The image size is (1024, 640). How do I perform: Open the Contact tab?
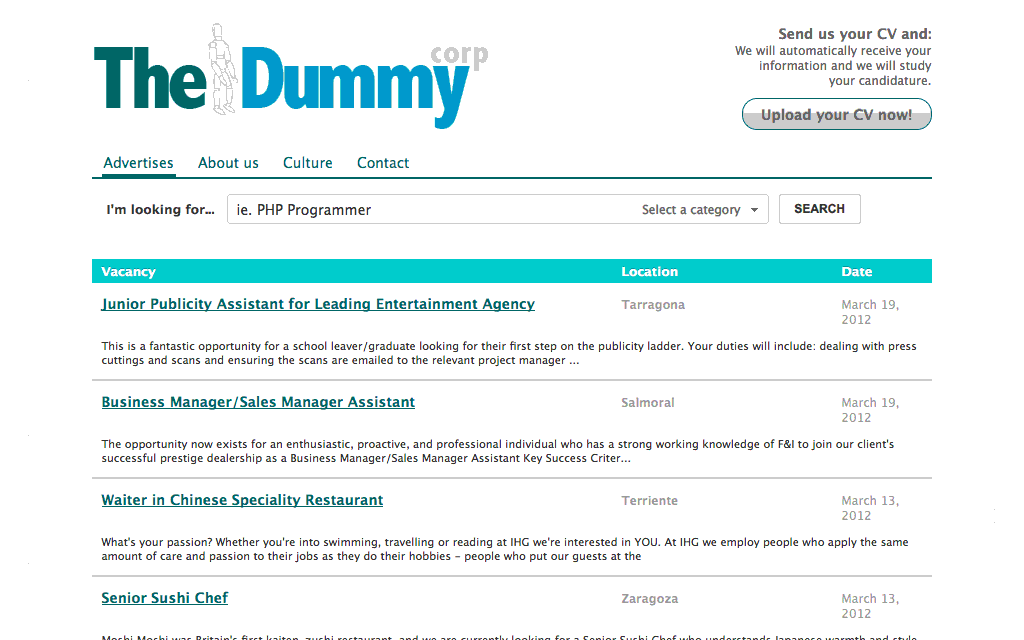(383, 163)
